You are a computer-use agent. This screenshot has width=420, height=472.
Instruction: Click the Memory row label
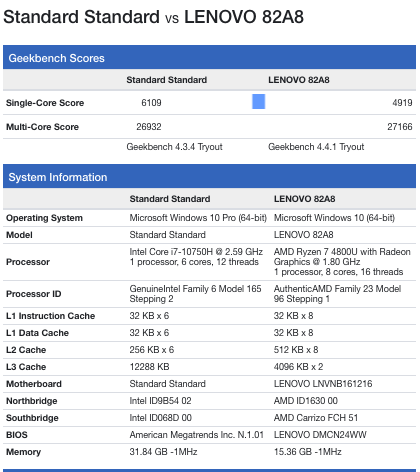pos(23,452)
